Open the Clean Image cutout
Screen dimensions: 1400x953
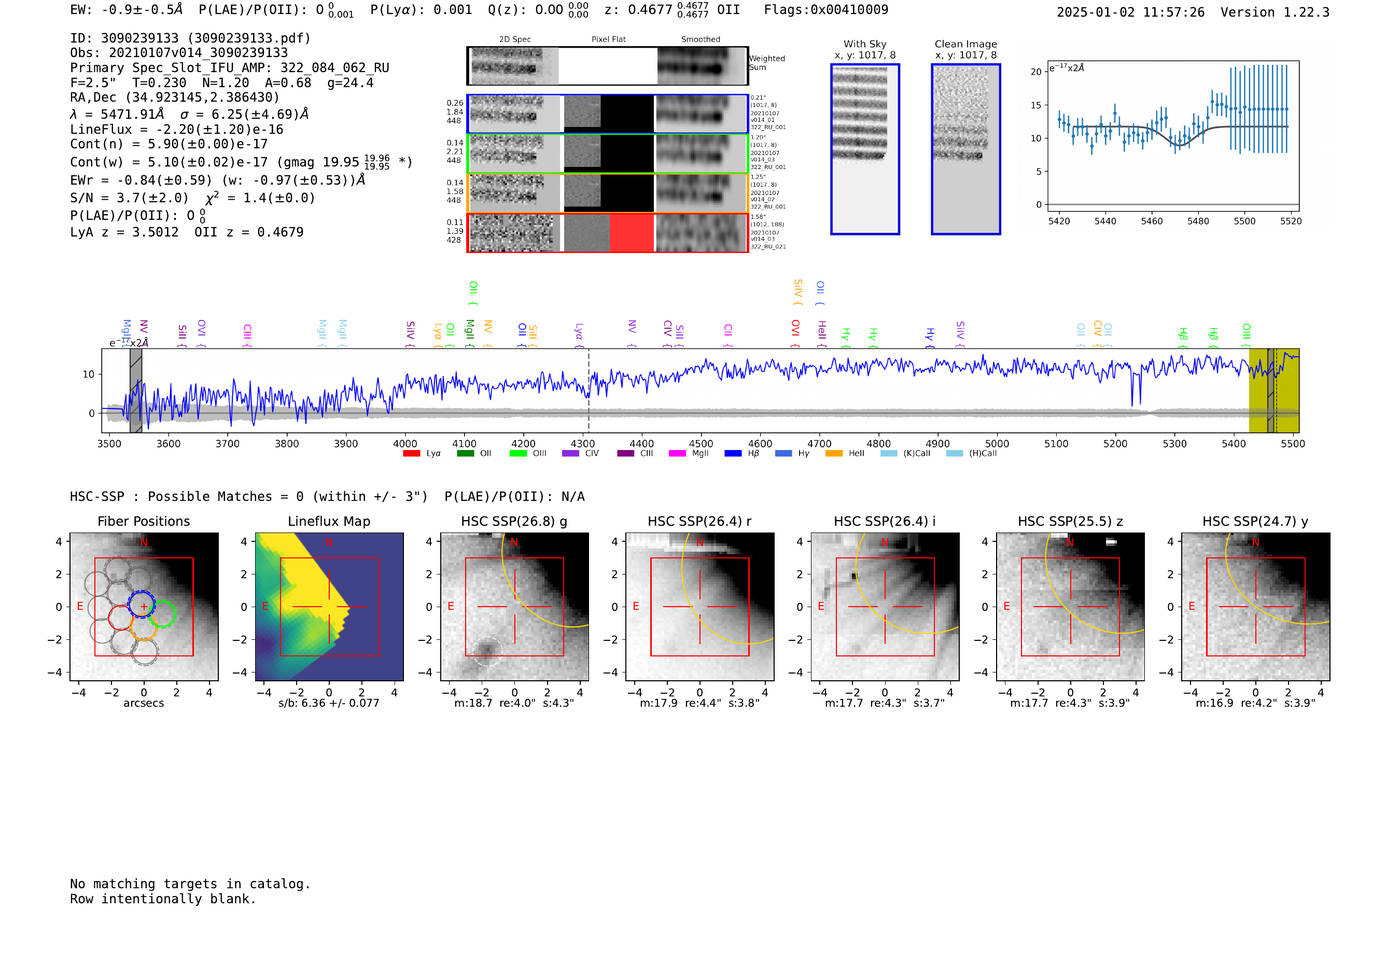(966, 149)
